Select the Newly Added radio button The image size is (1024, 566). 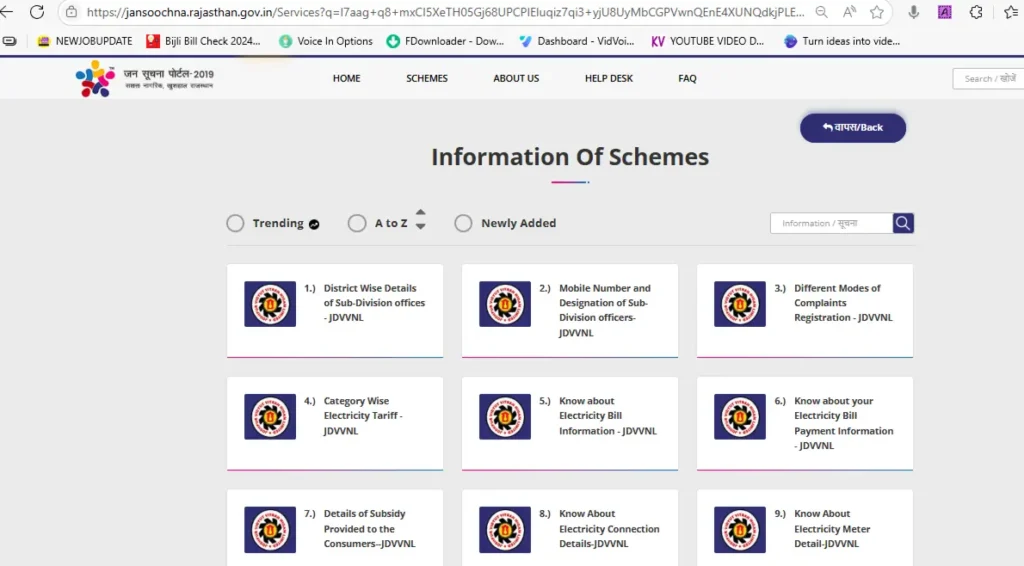(463, 223)
